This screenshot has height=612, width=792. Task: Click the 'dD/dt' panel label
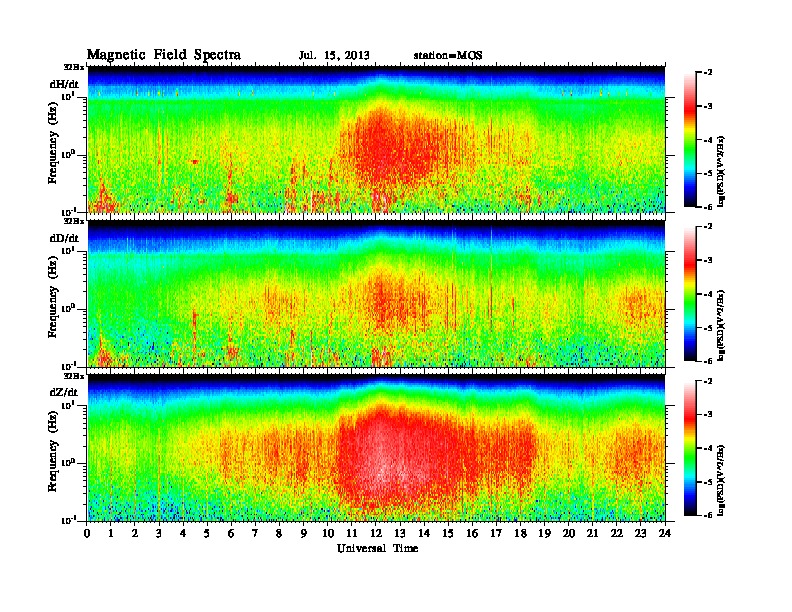[x=64, y=238]
